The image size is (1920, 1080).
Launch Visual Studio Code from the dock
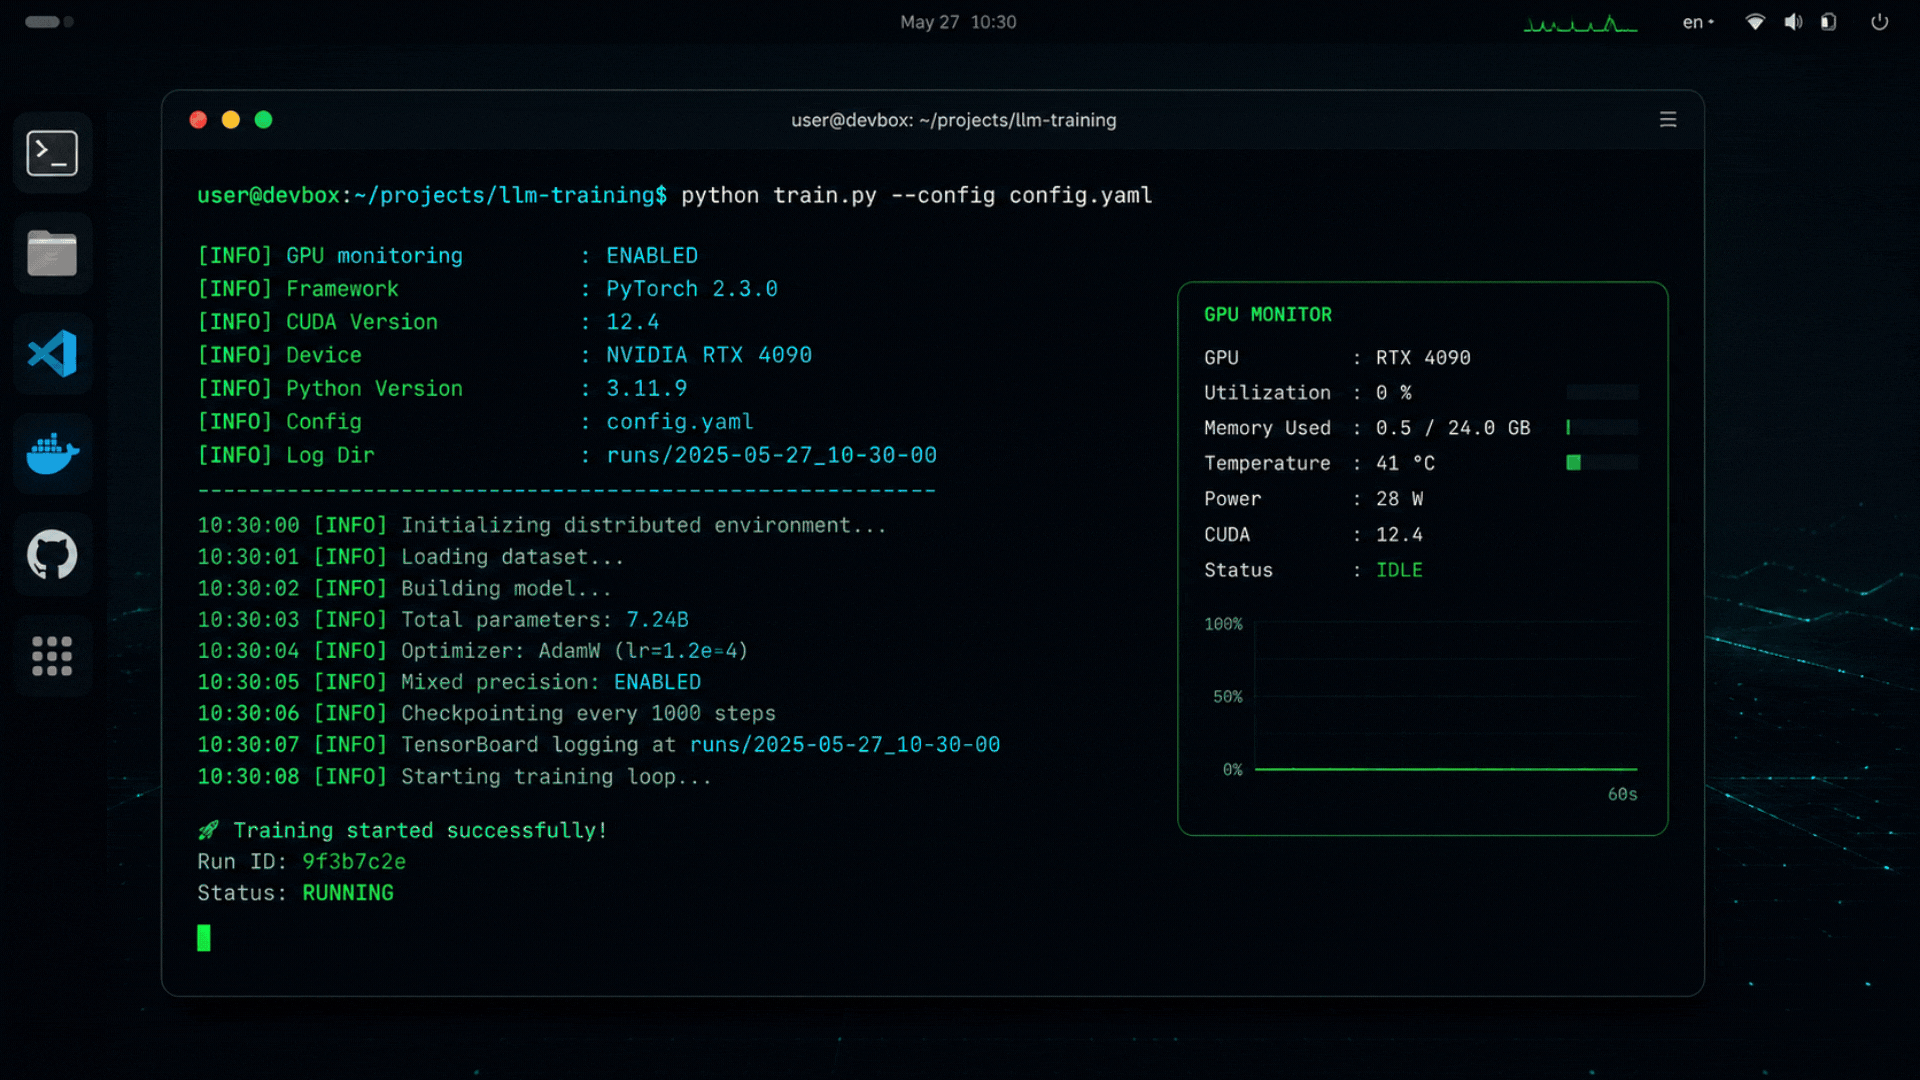(52, 353)
